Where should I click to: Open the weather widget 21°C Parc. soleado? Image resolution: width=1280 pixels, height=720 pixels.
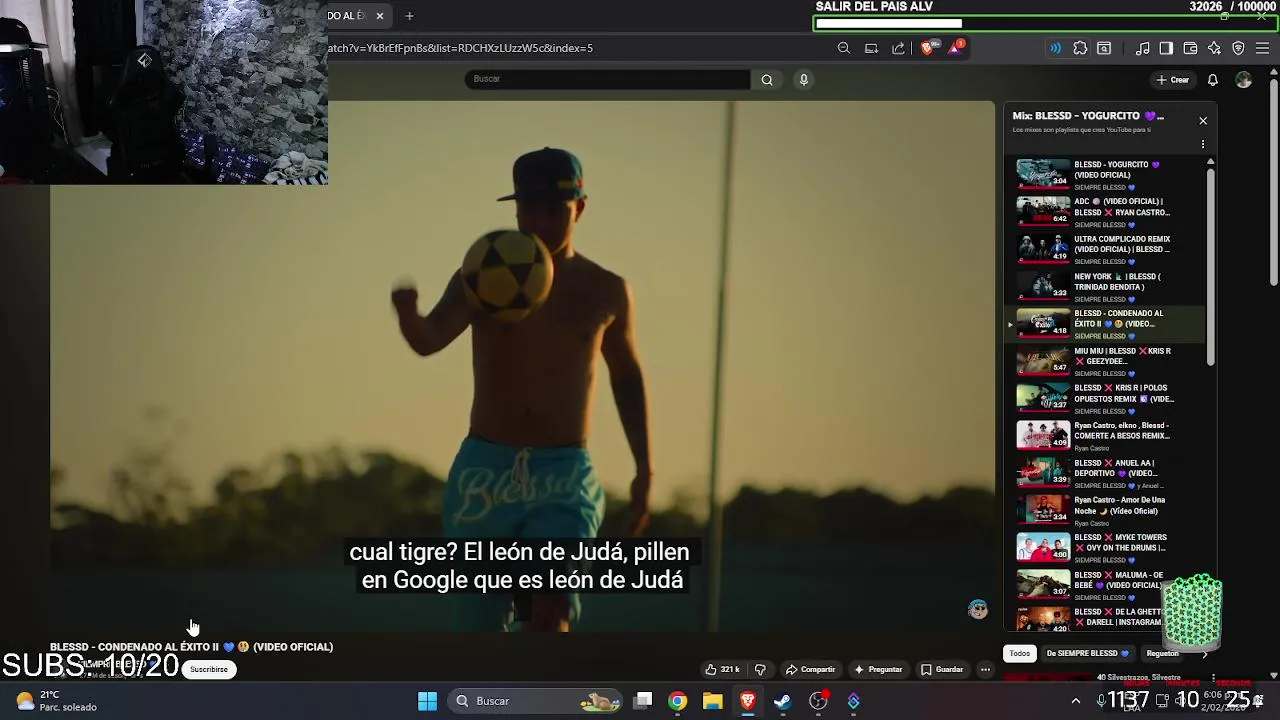pyautogui.click(x=58, y=701)
